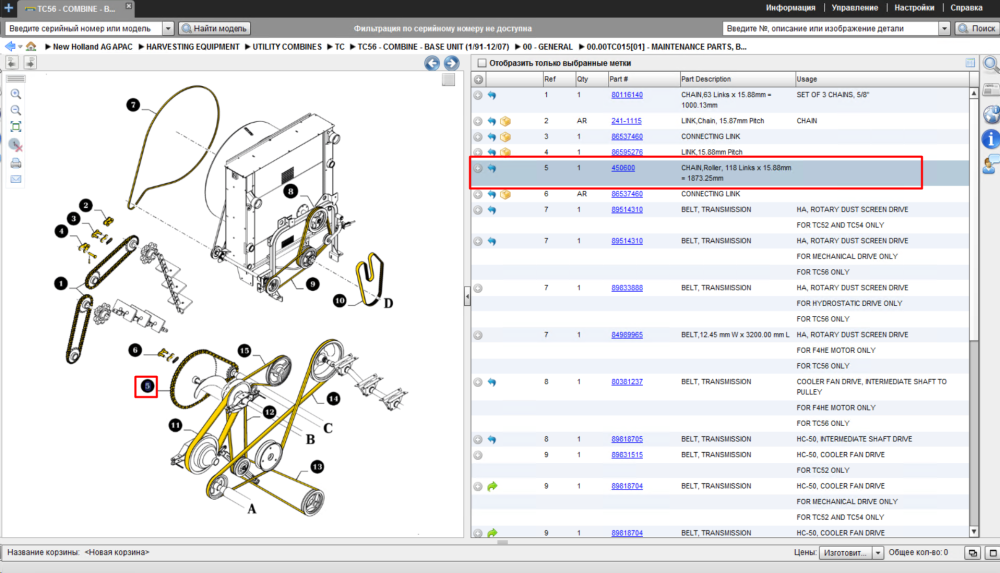The image size is (1000, 573).
Task: Focus the serial number or model input field
Action: [84, 28]
